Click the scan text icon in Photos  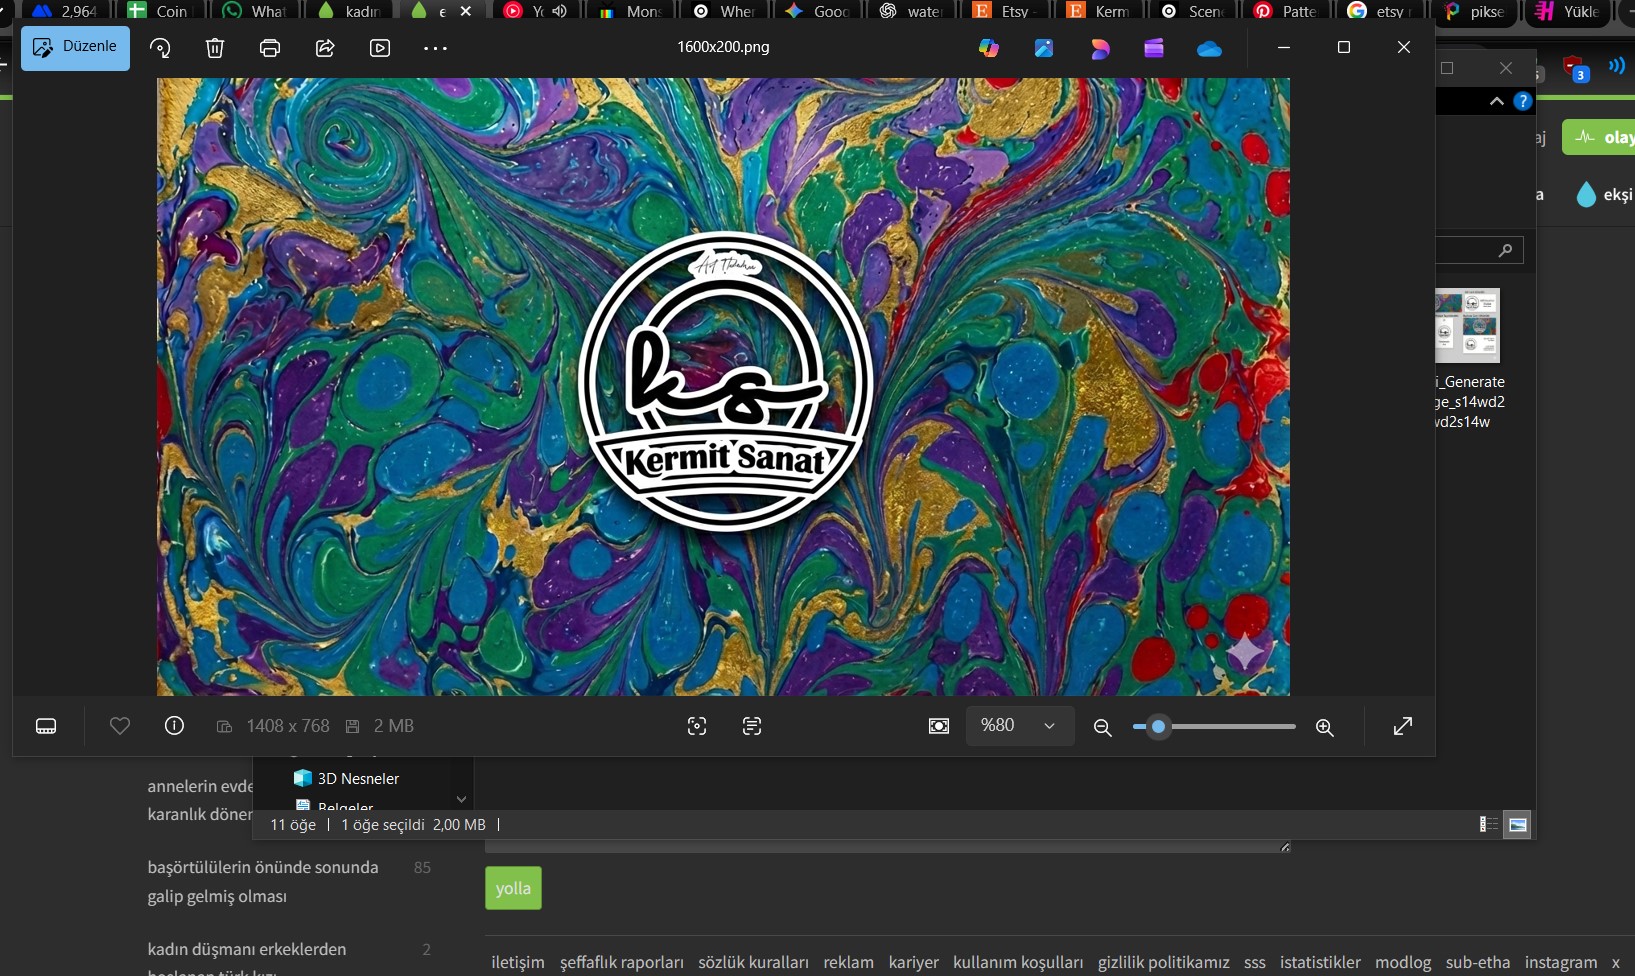pos(752,726)
